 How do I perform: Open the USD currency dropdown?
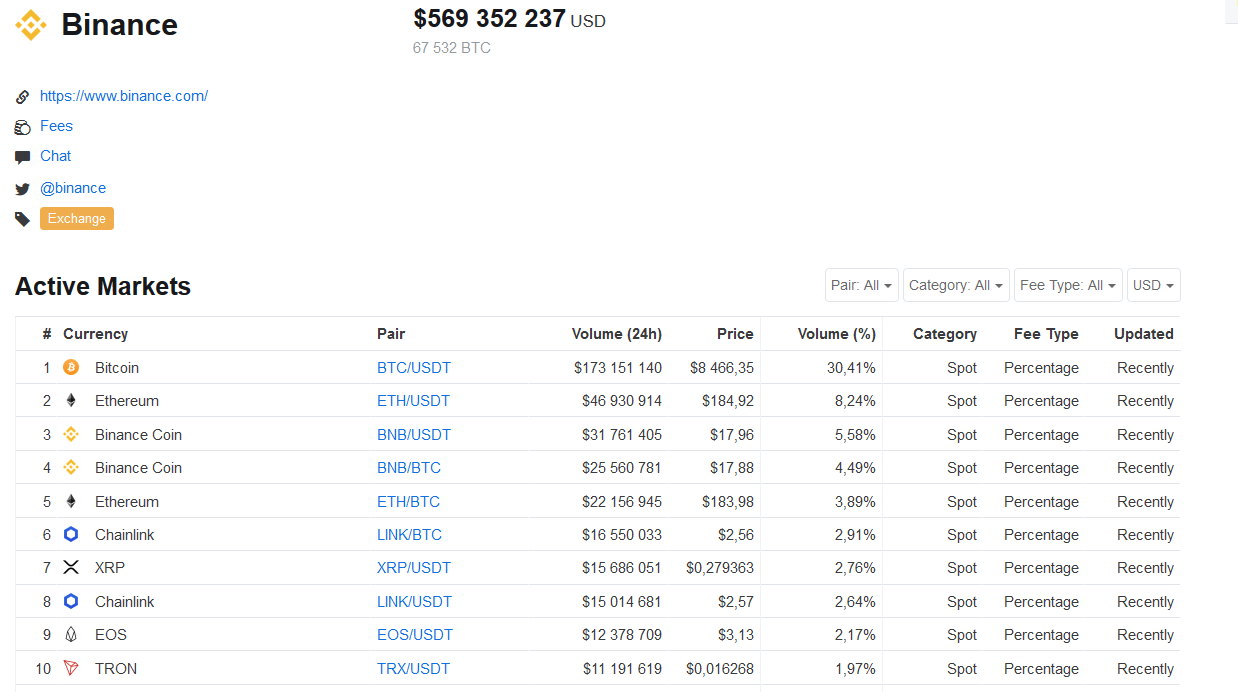click(x=1154, y=285)
